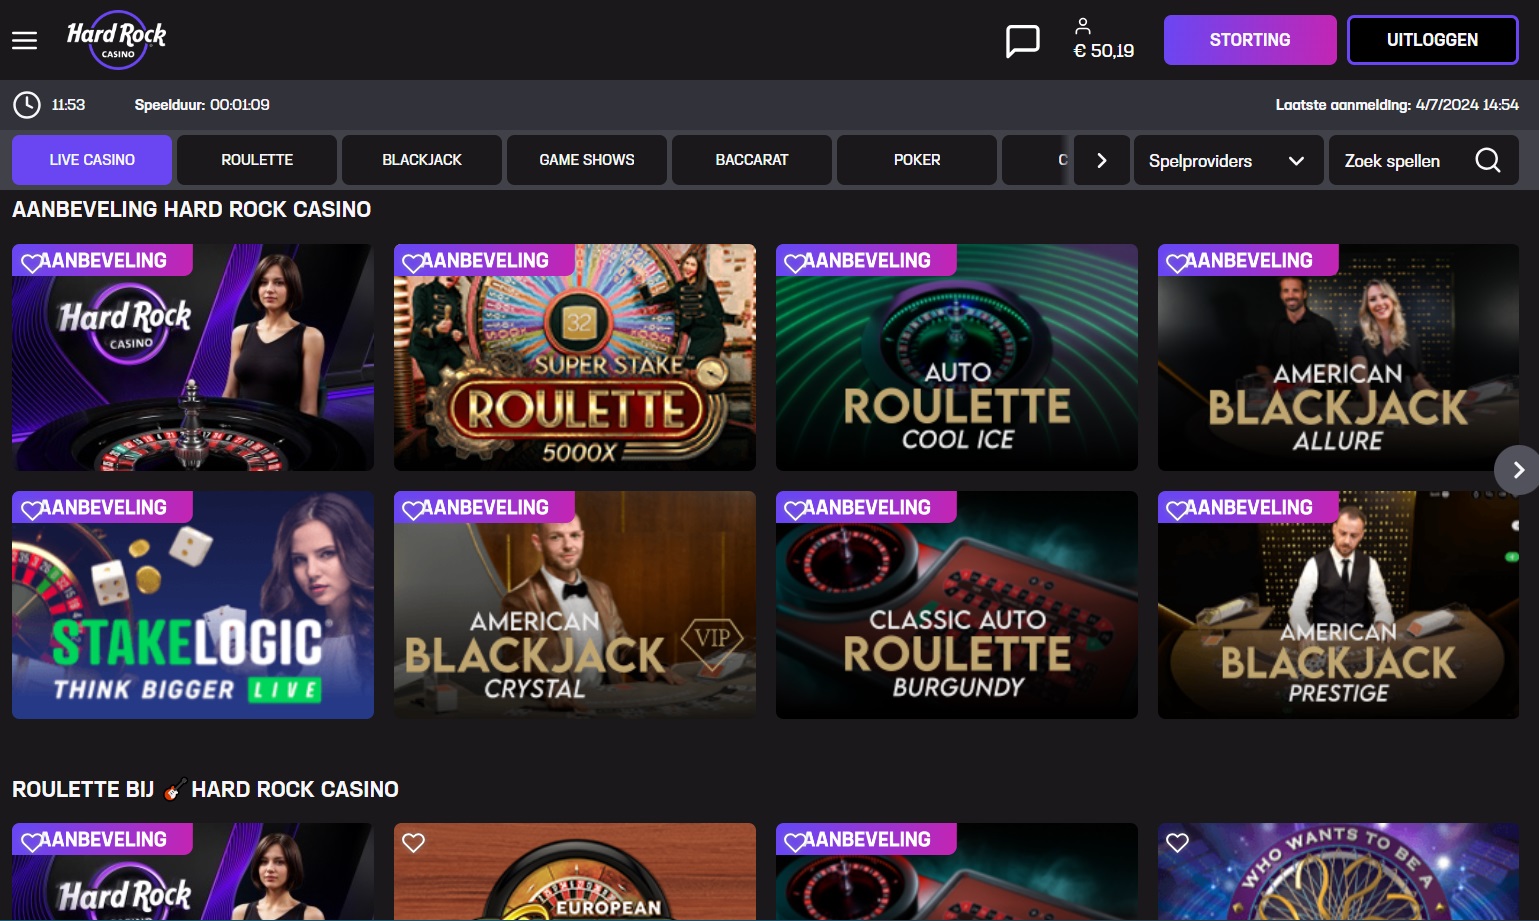The width and height of the screenshot is (1539, 921).
Task: Click the Laatste aanmelding timestamp
Action: tap(1397, 105)
